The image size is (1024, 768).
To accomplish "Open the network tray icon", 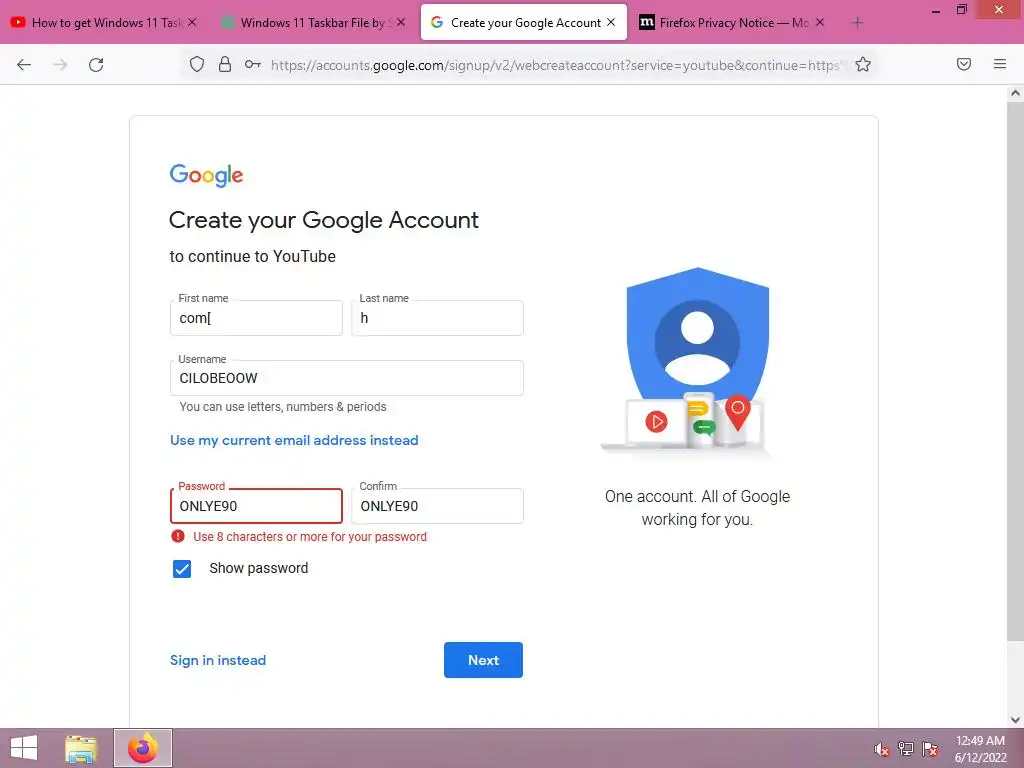I will coord(906,749).
